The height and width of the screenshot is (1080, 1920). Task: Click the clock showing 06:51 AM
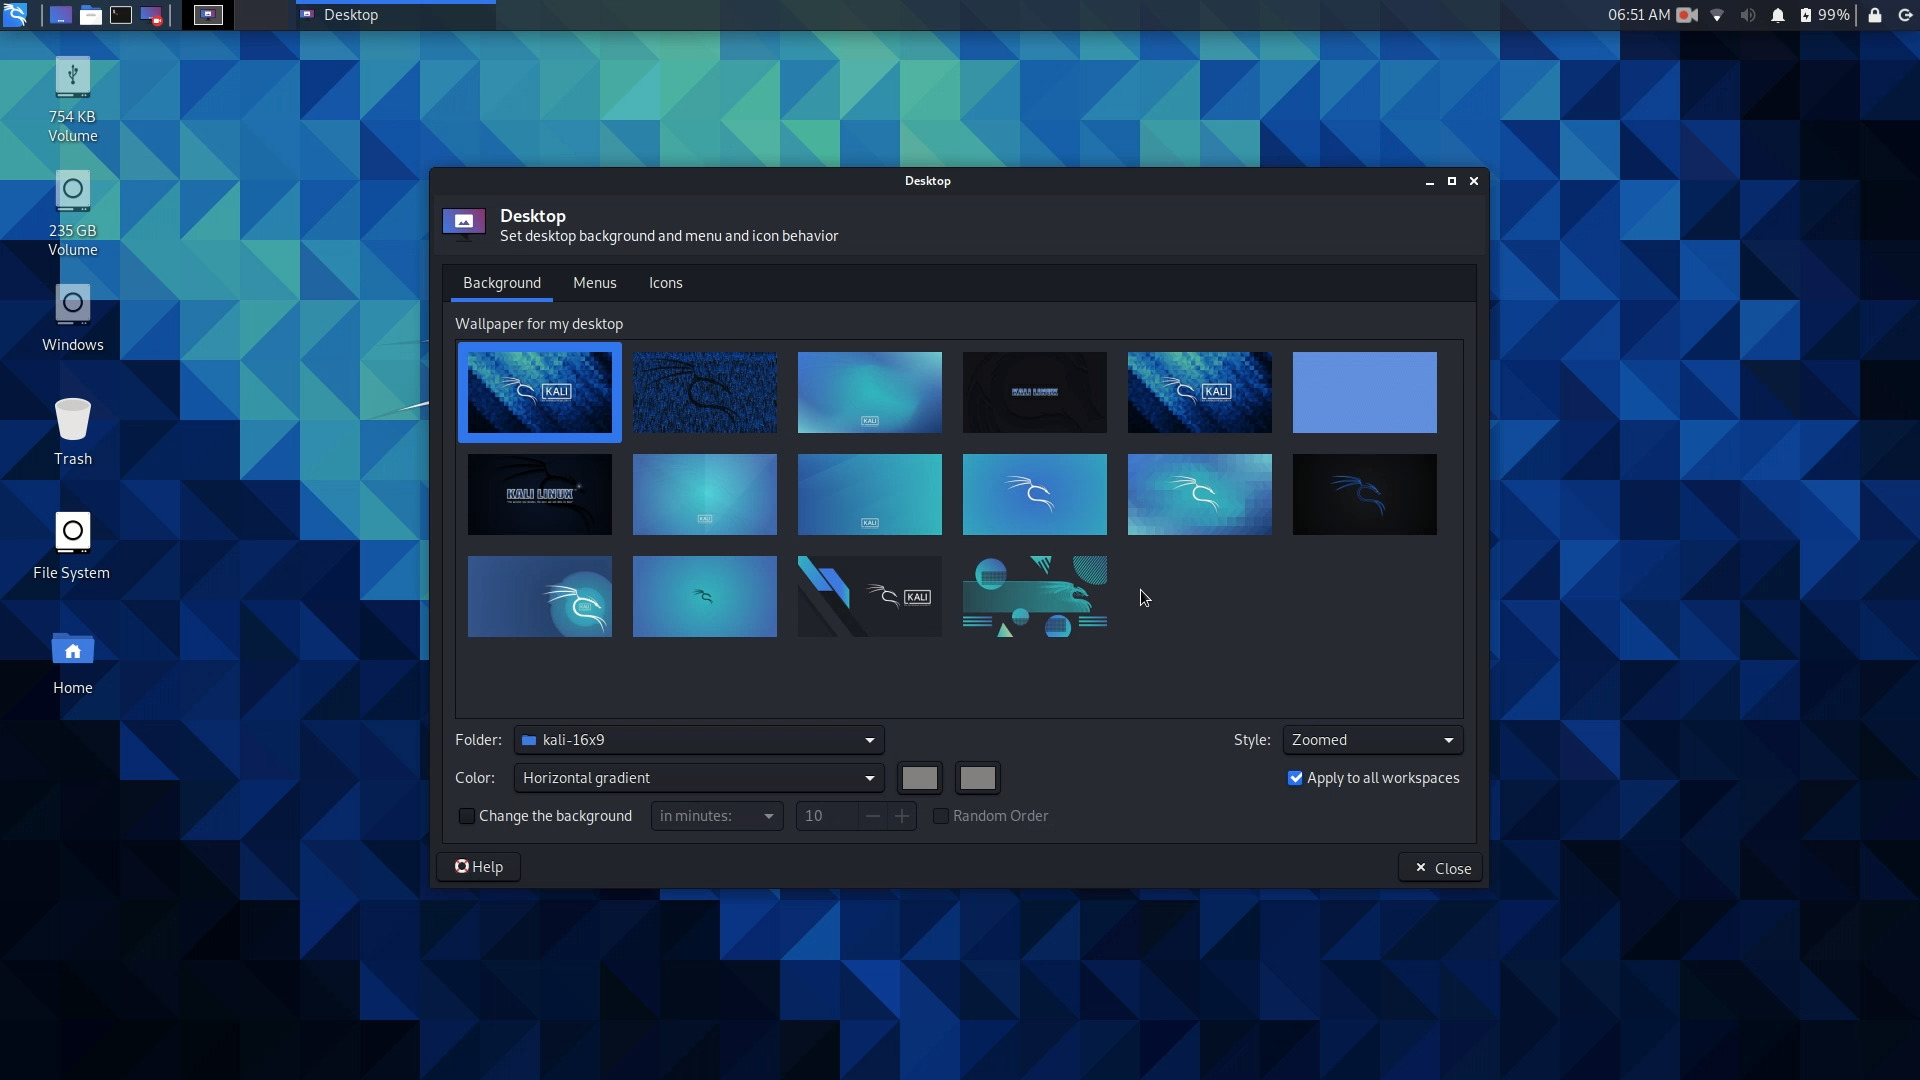[1638, 15]
